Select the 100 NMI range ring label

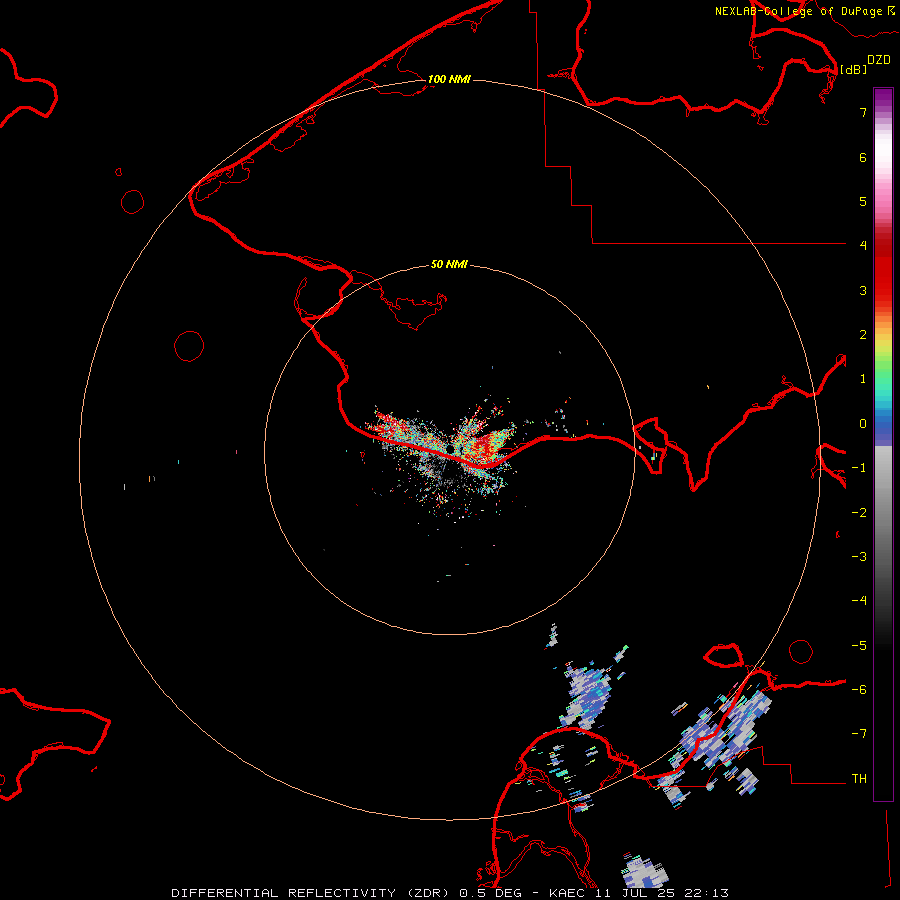(449, 79)
